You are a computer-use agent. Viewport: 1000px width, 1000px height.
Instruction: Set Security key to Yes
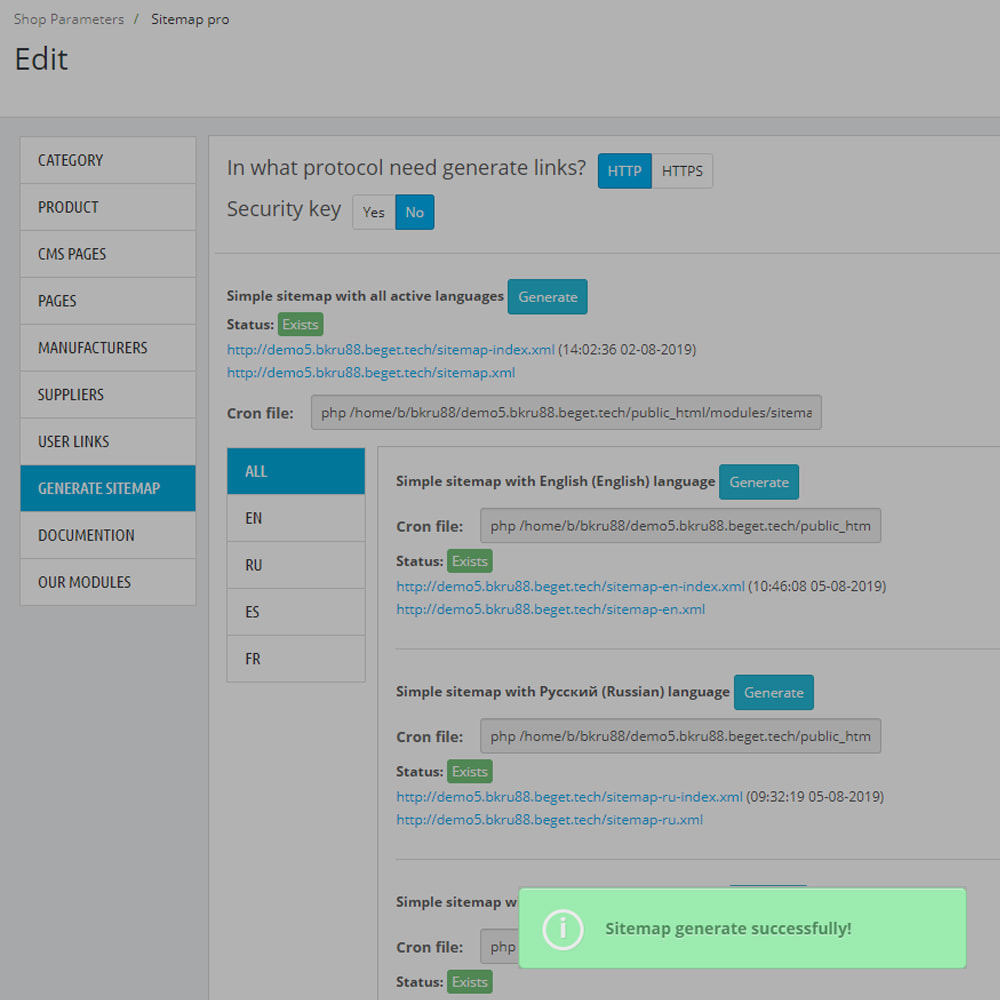[374, 212]
